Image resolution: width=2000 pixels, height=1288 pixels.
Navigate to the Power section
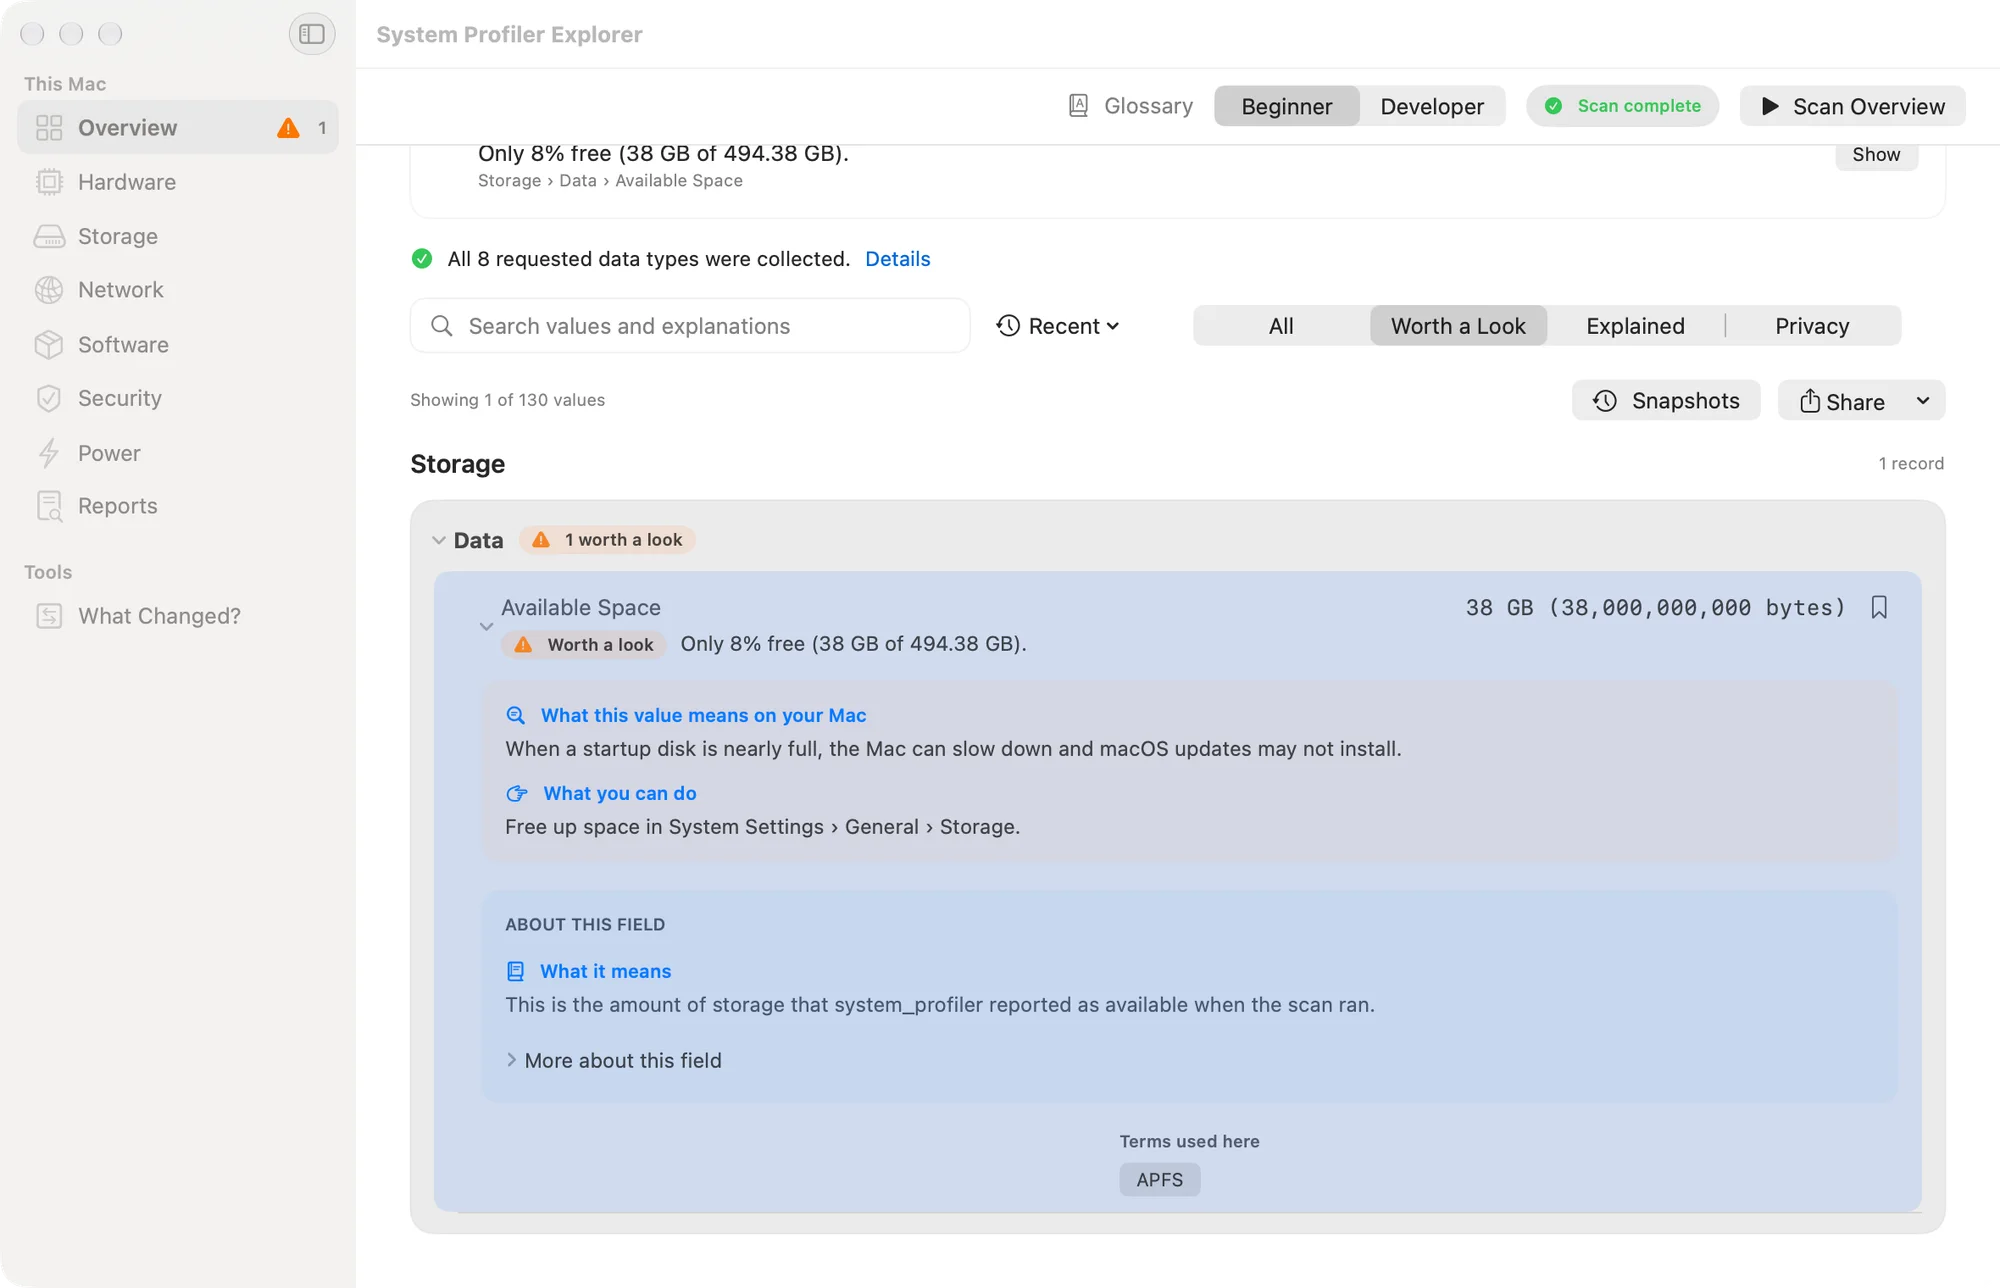[178, 453]
